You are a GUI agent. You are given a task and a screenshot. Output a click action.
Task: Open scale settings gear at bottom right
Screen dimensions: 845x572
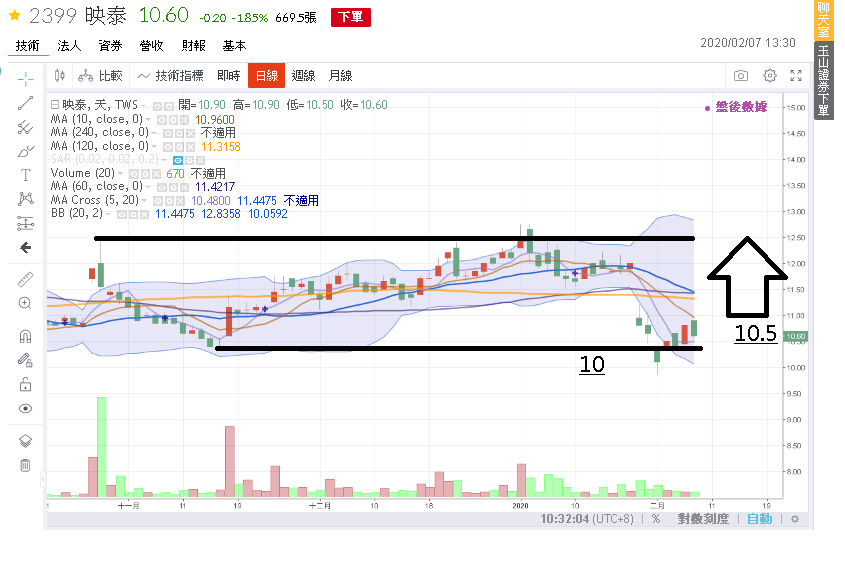pos(795,519)
